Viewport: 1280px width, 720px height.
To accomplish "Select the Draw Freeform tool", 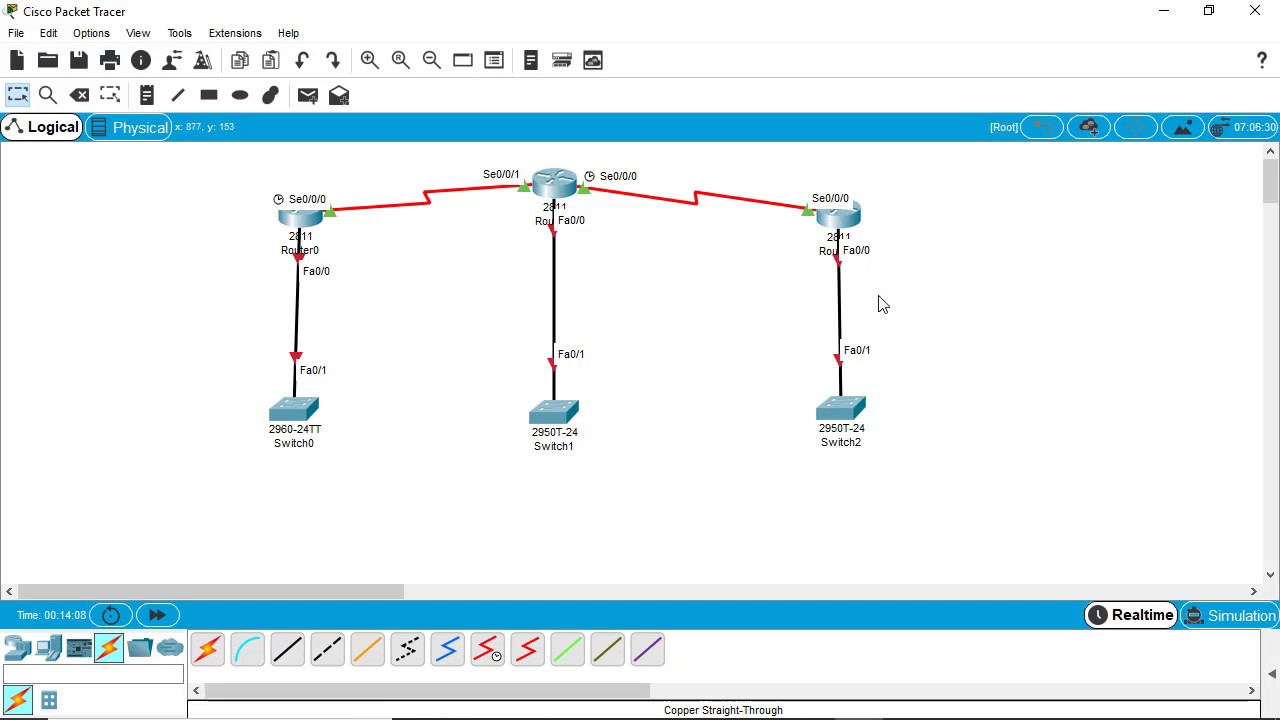I will [271, 95].
